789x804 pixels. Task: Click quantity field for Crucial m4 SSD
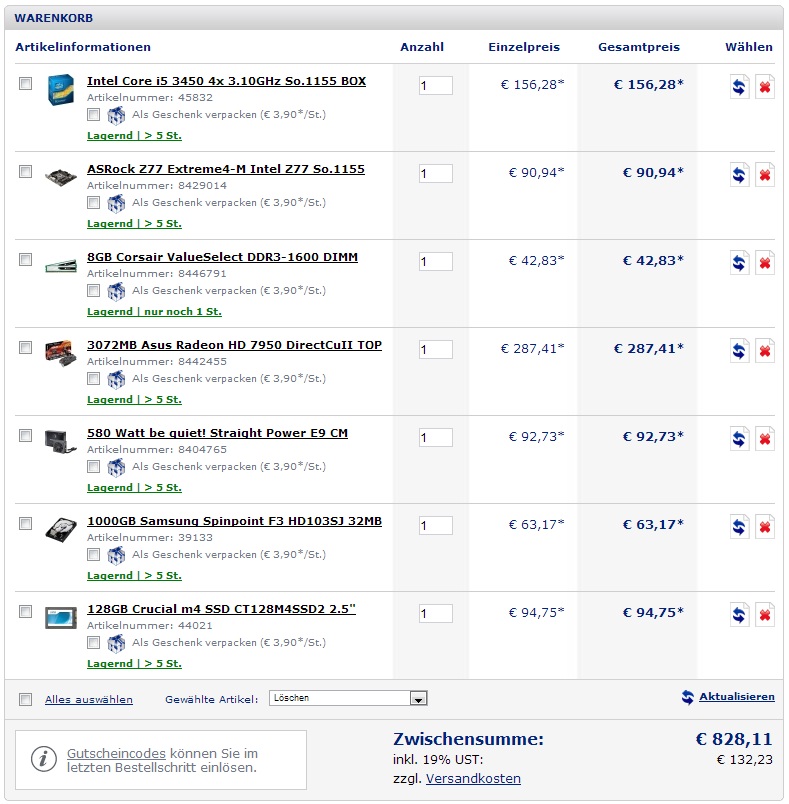[436, 613]
